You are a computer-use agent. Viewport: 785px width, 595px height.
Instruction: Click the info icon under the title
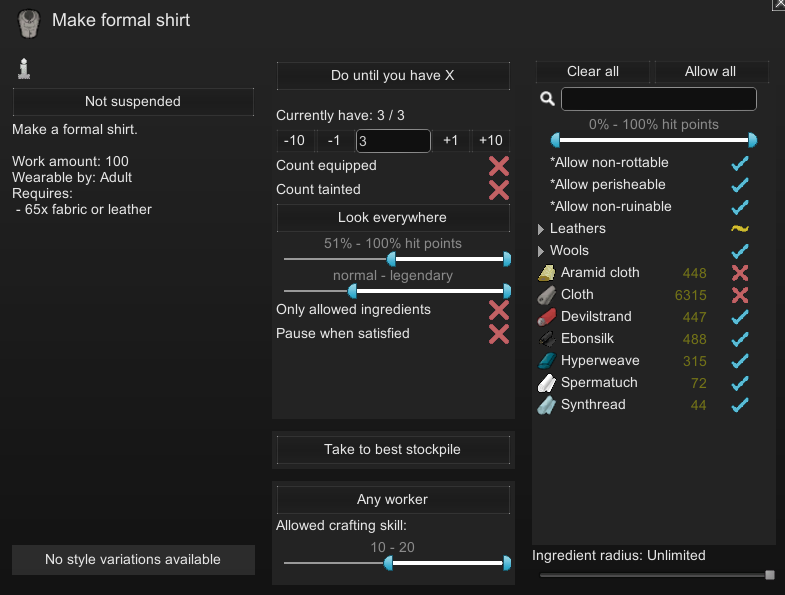[24, 69]
